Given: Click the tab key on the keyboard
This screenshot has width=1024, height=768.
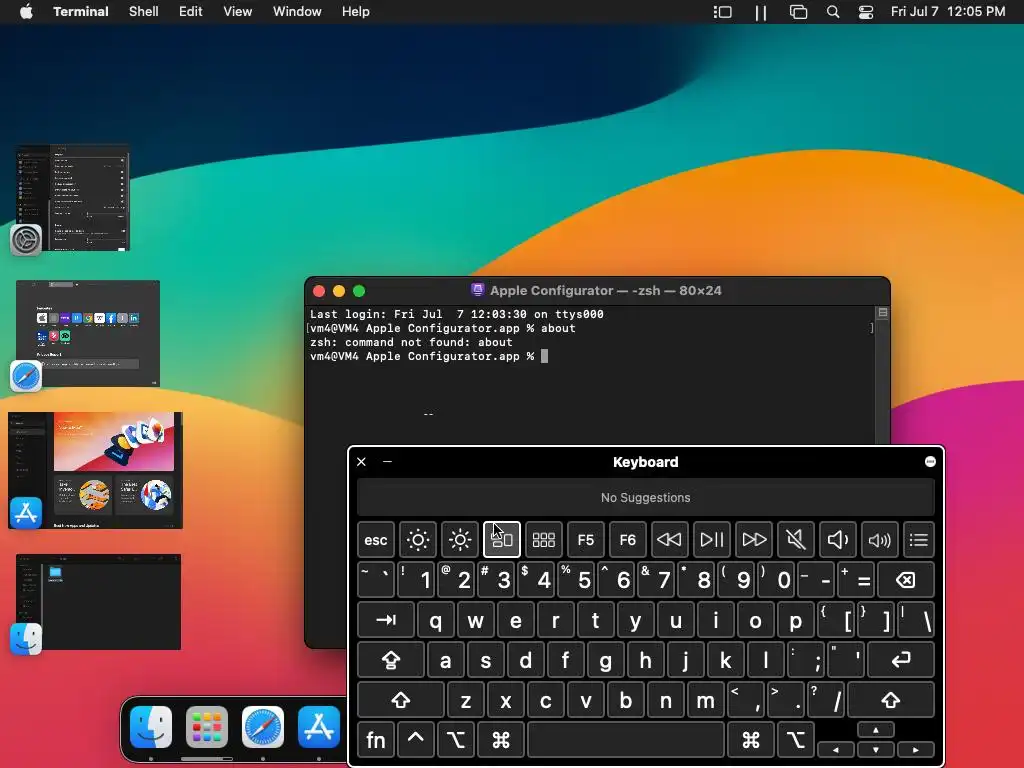Looking at the screenshot, I should [386, 620].
